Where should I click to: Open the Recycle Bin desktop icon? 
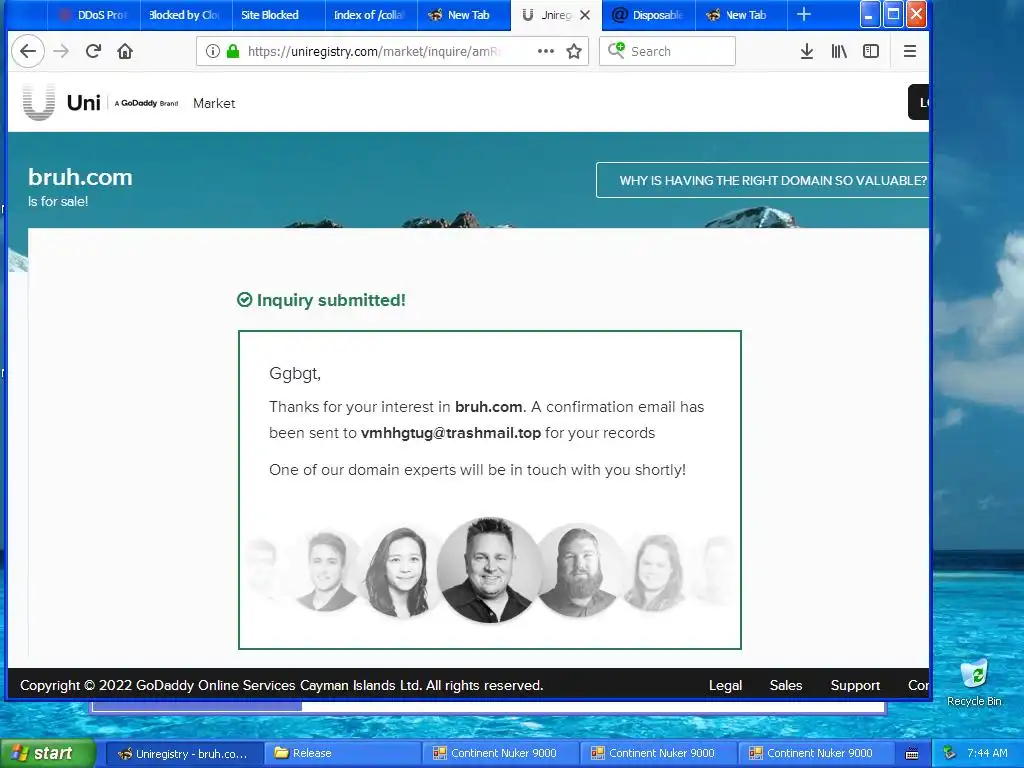click(974, 682)
